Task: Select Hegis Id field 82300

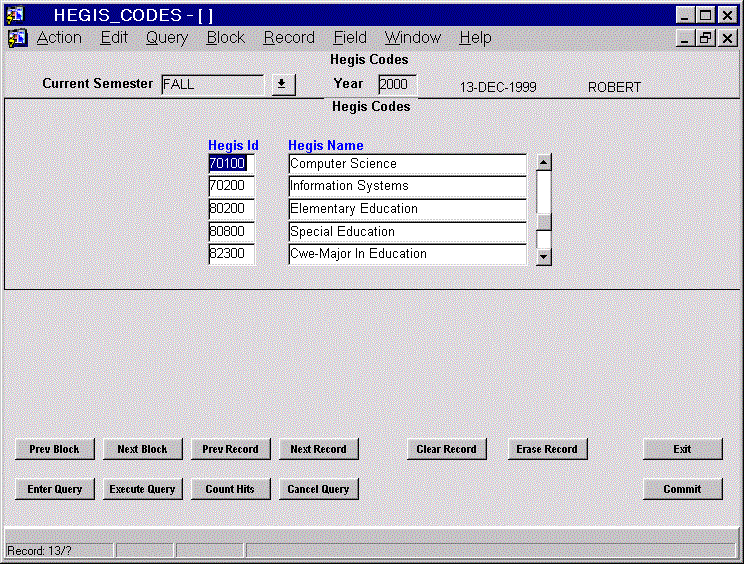Action: [232, 254]
